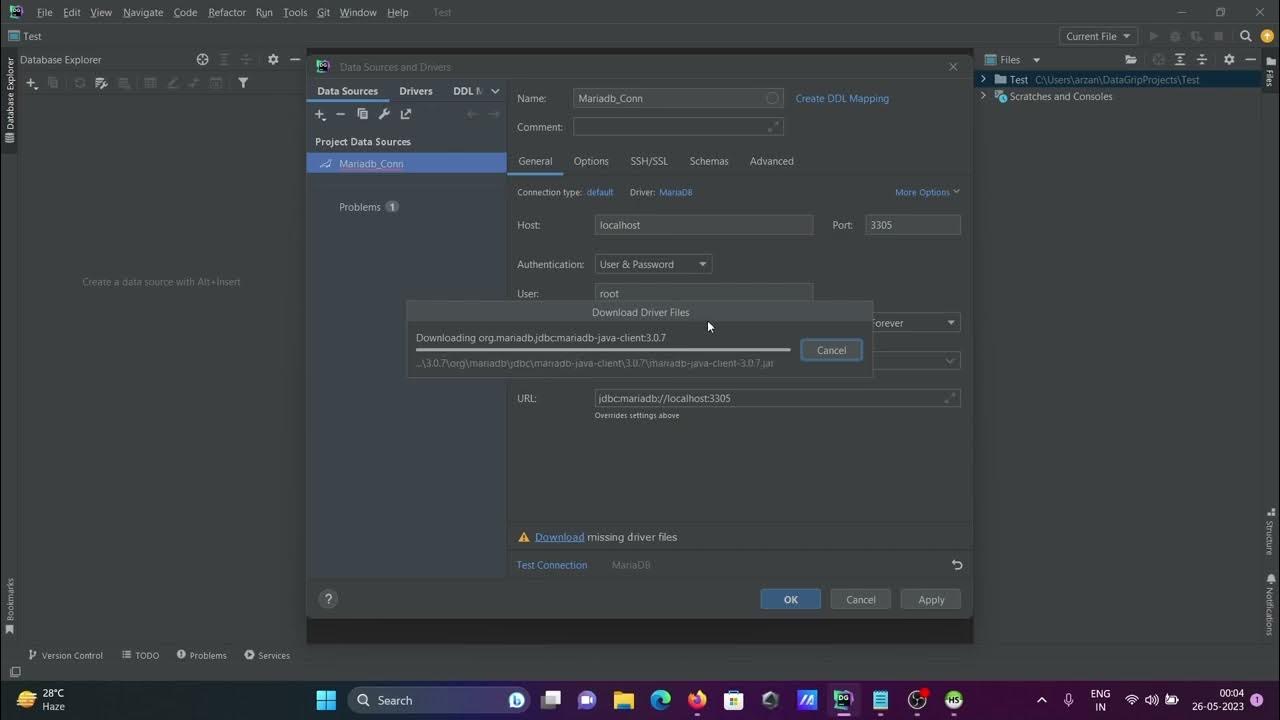Expand More Options dropdown
This screenshot has height=720, width=1280.
[x=927, y=192]
